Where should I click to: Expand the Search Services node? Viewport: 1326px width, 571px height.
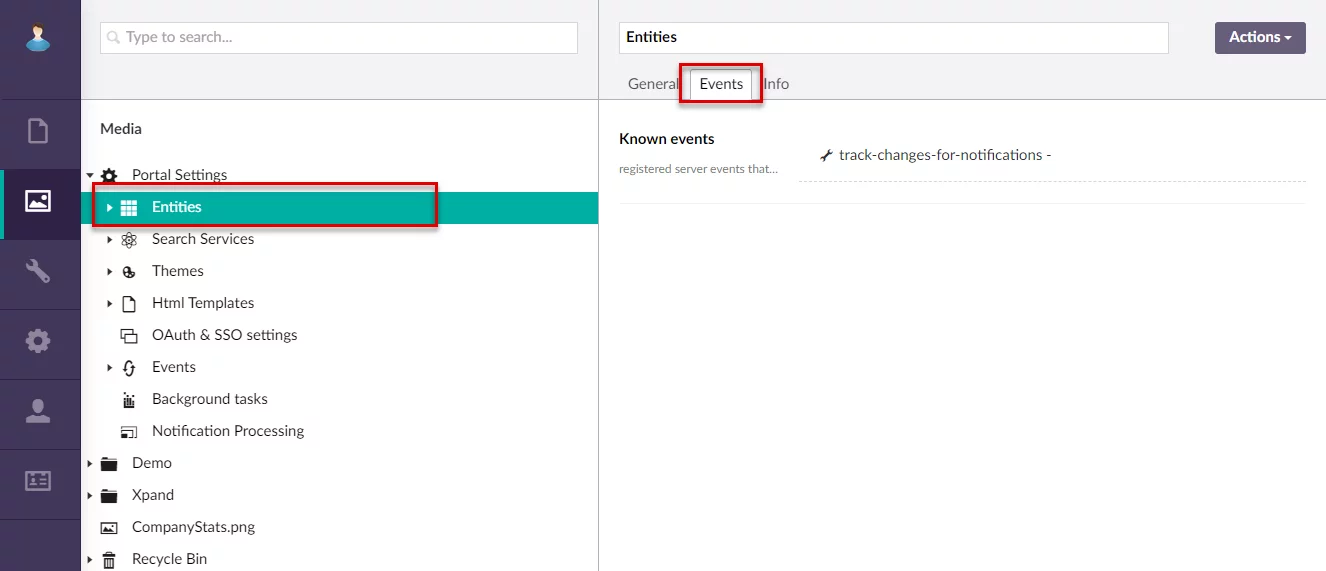coord(109,239)
